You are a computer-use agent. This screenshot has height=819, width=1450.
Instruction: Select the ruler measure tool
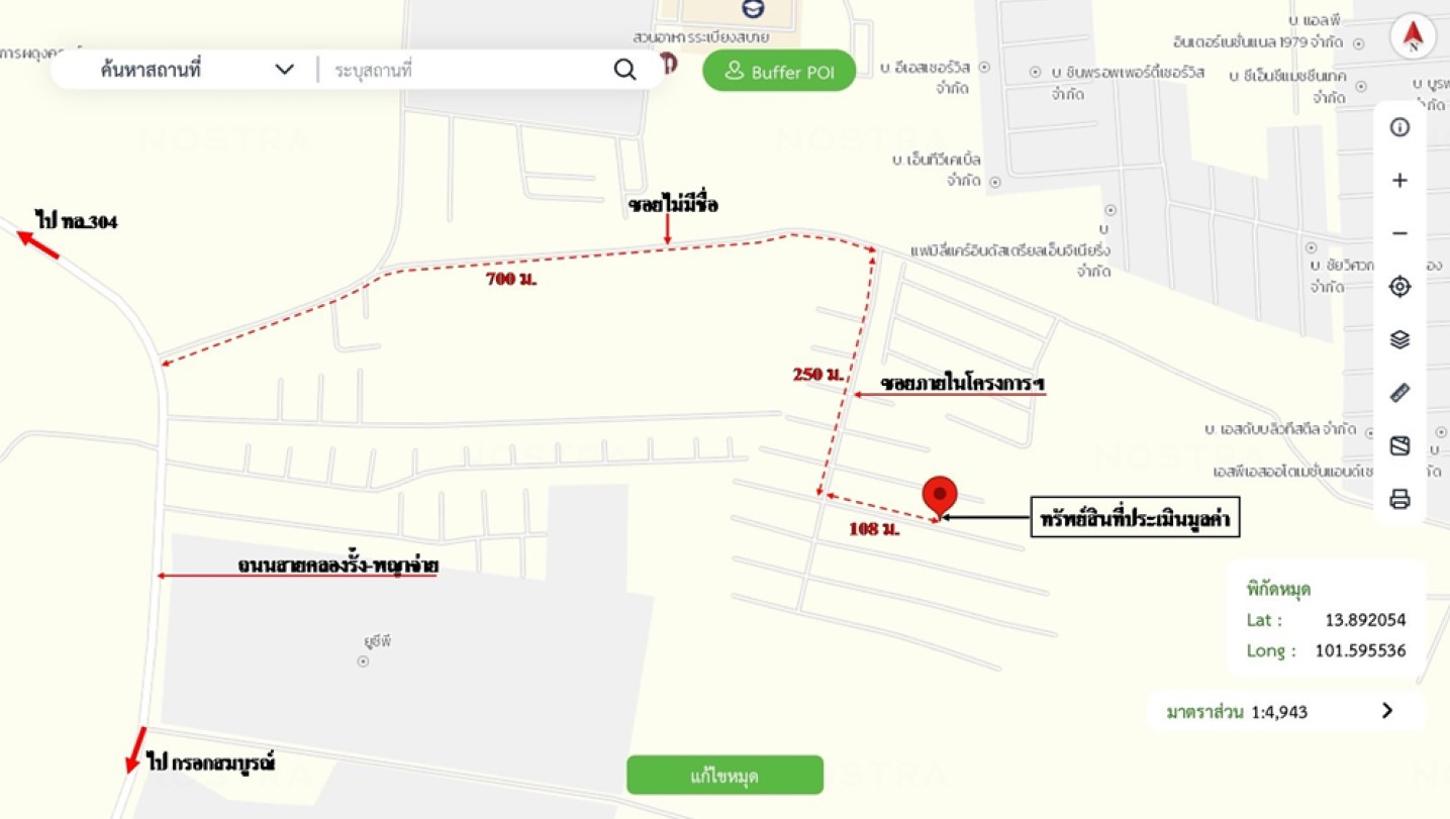point(1400,393)
